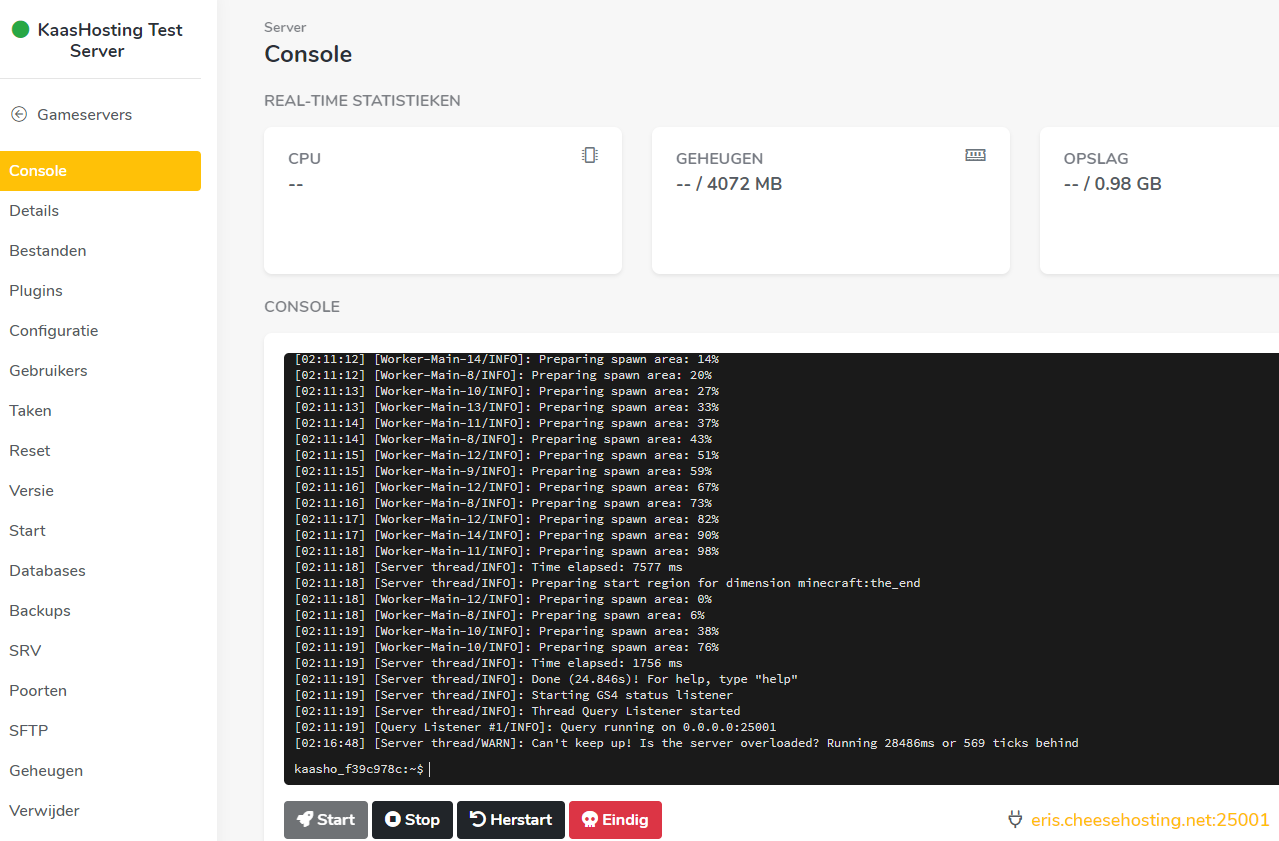
Task: Click the memory icon in Geheugen card
Action: click(975, 155)
